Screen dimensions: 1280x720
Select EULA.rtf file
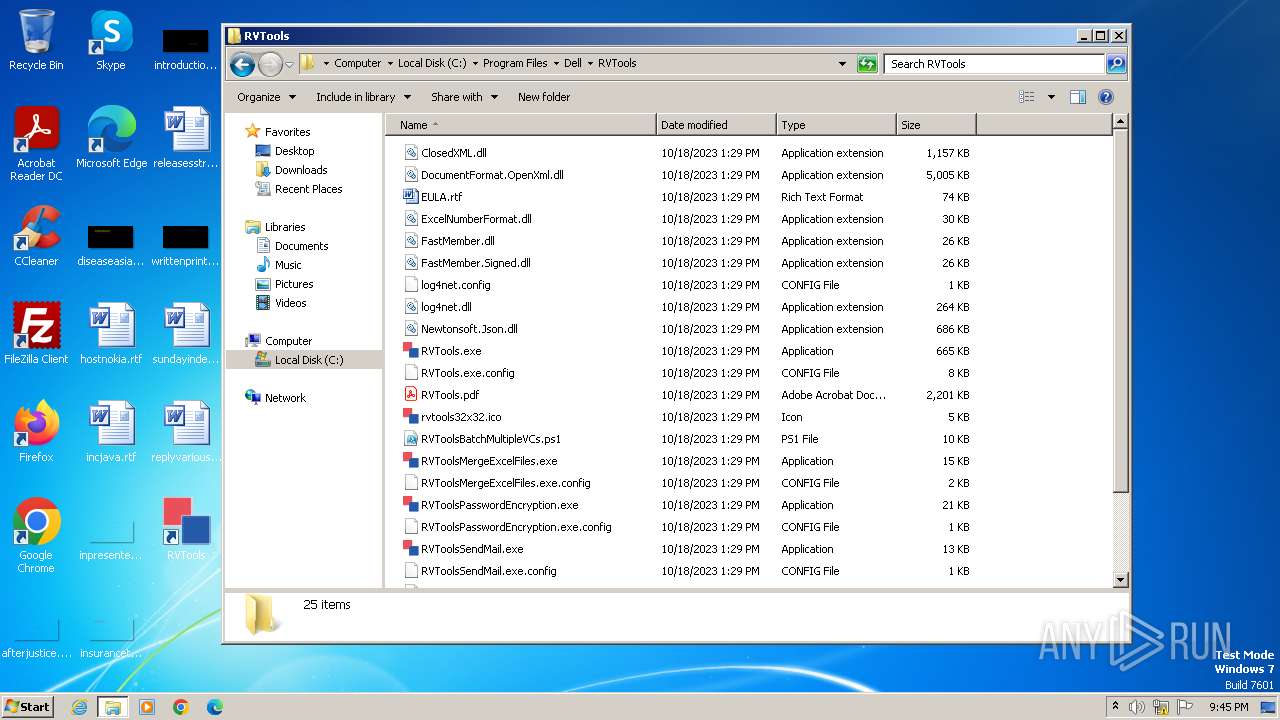click(x=441, y=197)
